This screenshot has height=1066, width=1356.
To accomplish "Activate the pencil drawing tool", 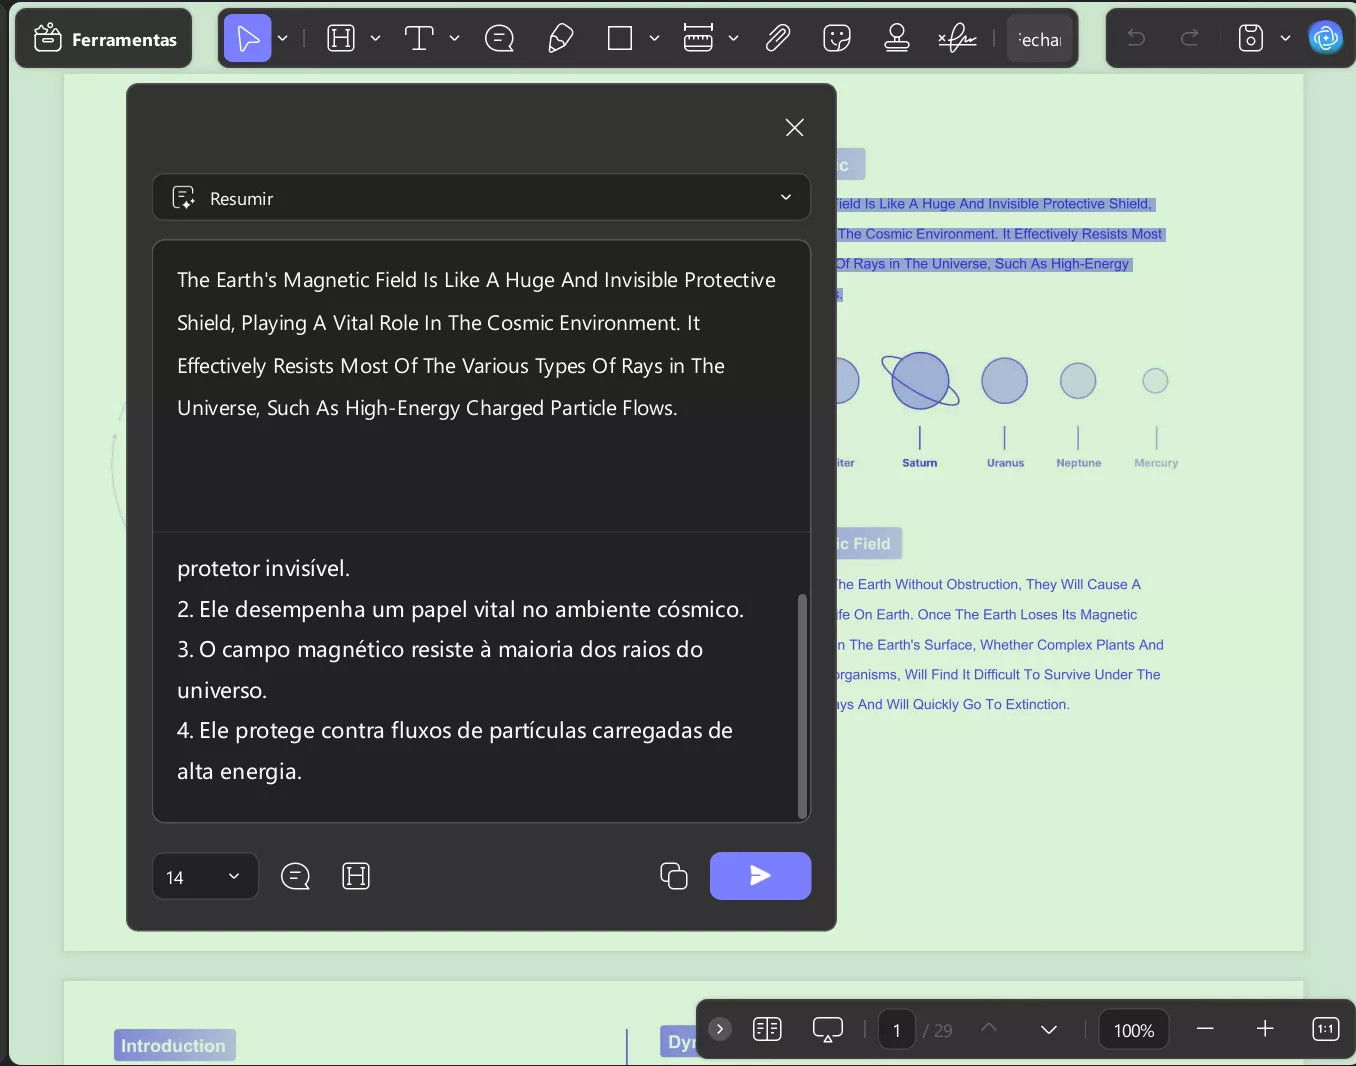I will (561, 39).
